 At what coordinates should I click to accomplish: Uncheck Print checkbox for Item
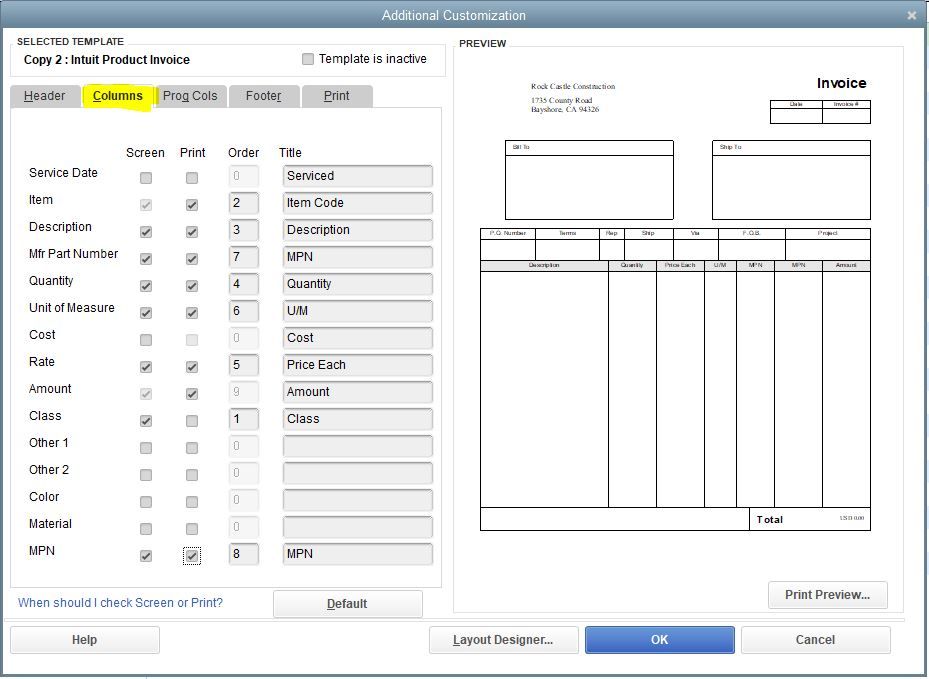tap(192, 205)
